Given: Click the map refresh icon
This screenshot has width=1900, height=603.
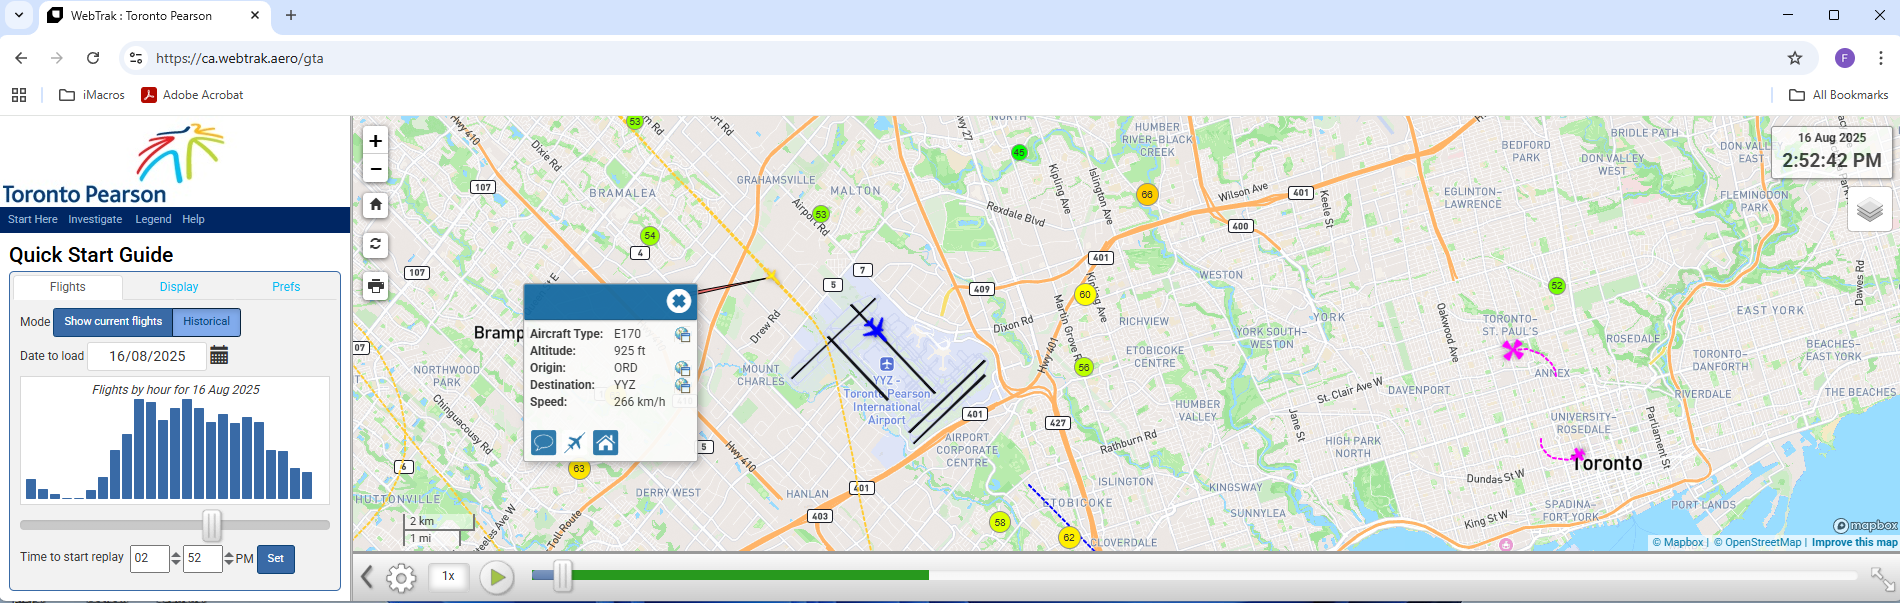Looking at the screenshot, I should pos(376,244).
